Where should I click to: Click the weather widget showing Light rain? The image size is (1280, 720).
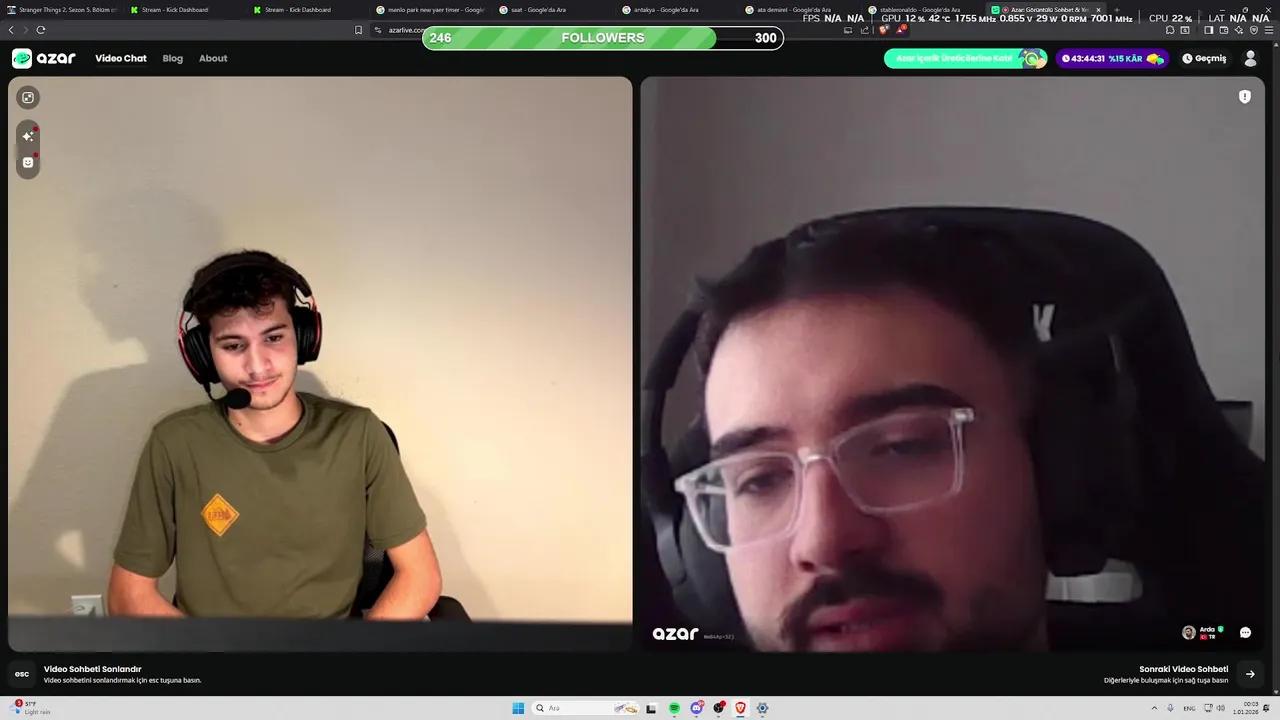coord(30,708)
